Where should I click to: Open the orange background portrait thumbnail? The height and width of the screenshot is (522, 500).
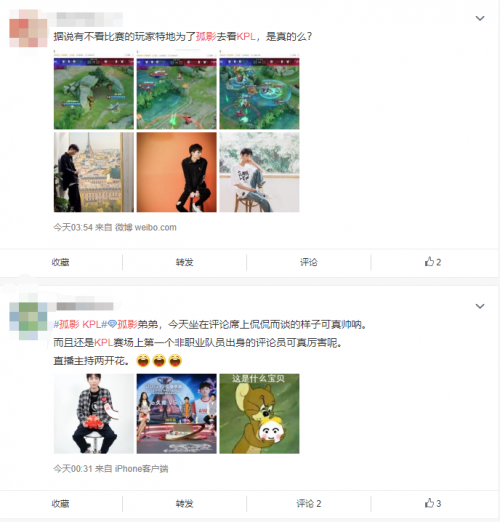177,172
